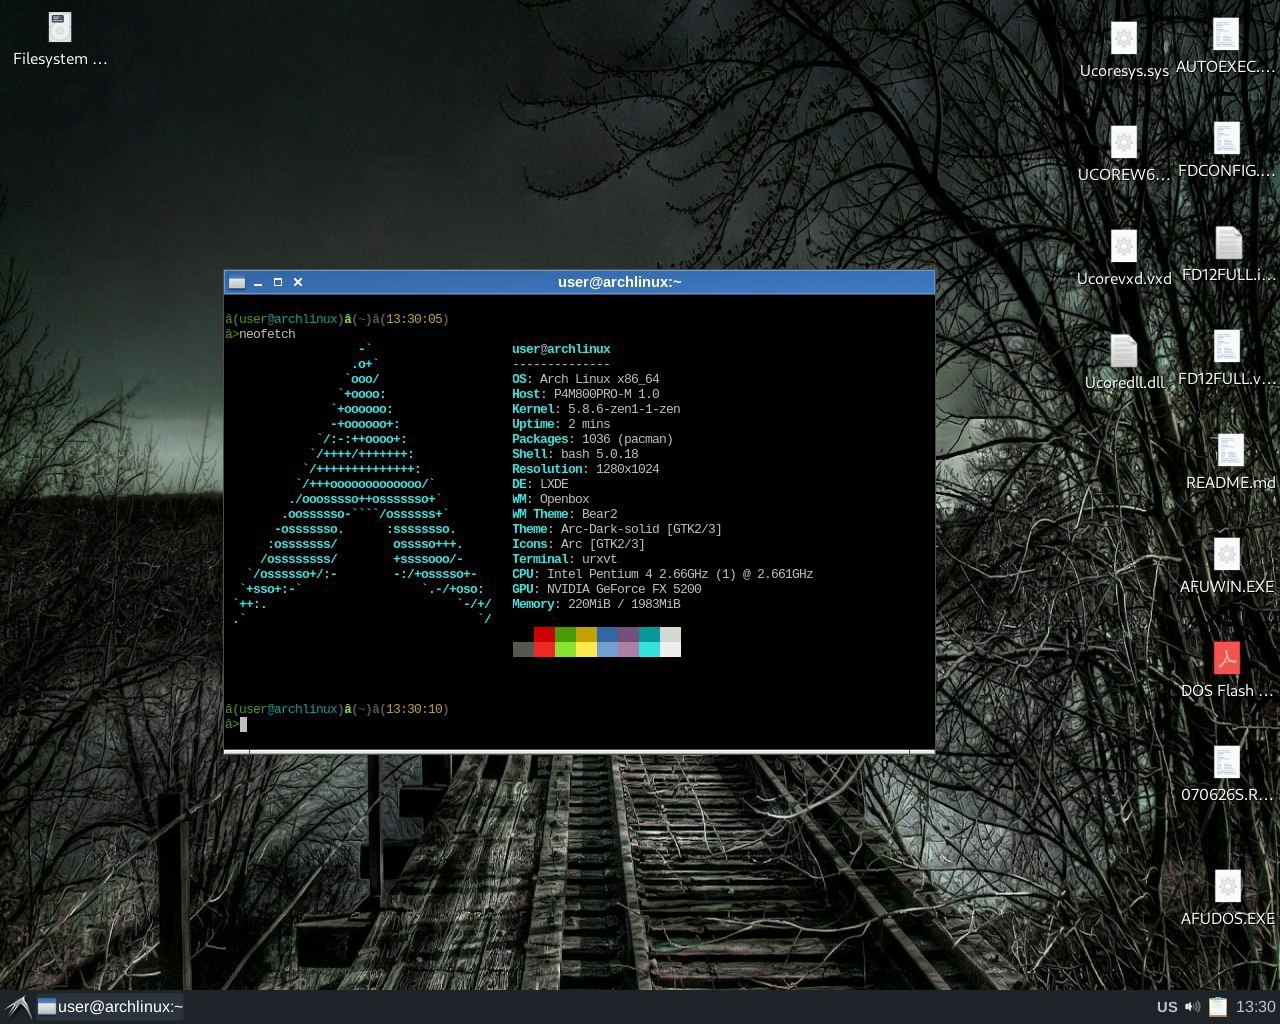This screenshot has width=1280, height=1024.
Task: Open the terminal window menu icon
Action: 237,283
